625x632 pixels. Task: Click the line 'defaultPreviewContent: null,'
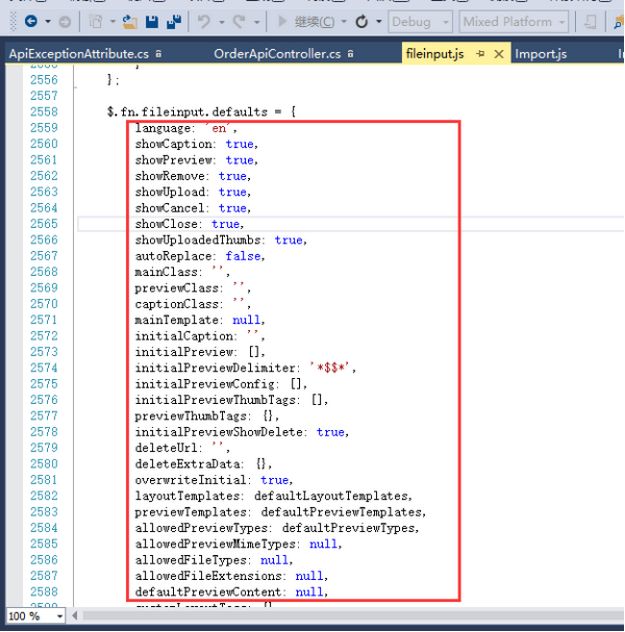[x=231, y=592]
